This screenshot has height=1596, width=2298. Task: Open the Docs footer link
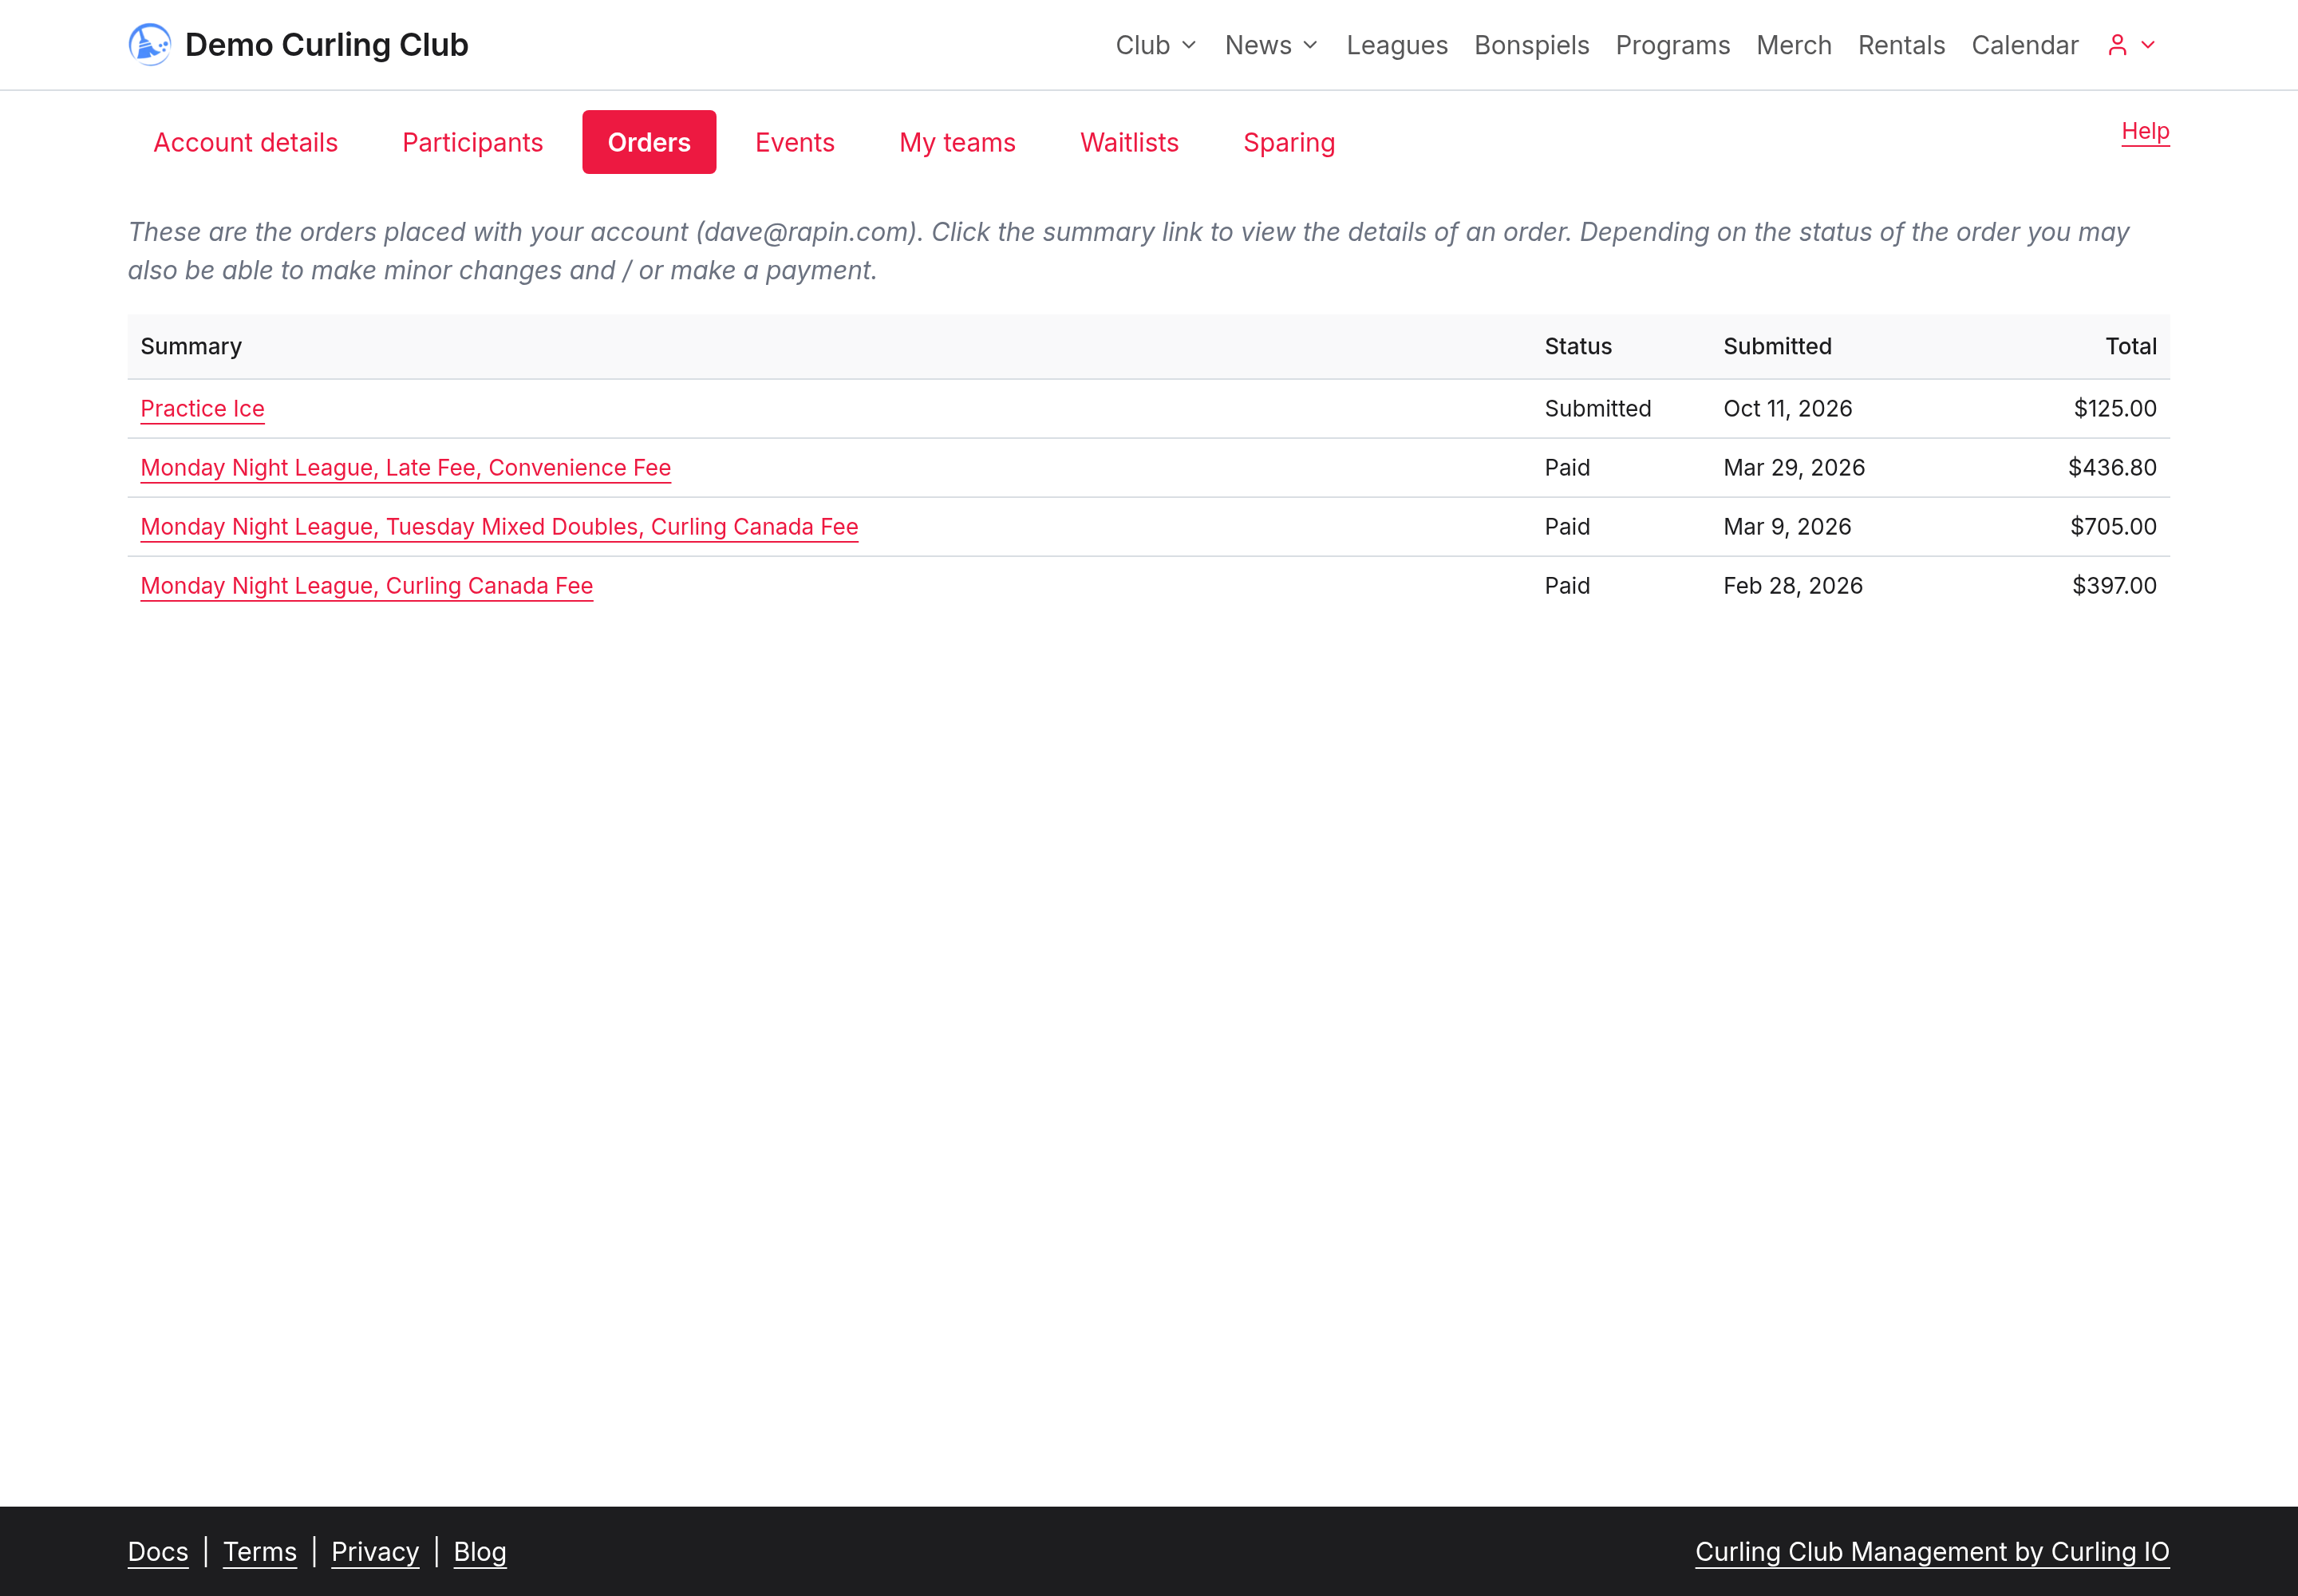[x=158, y=1551]
